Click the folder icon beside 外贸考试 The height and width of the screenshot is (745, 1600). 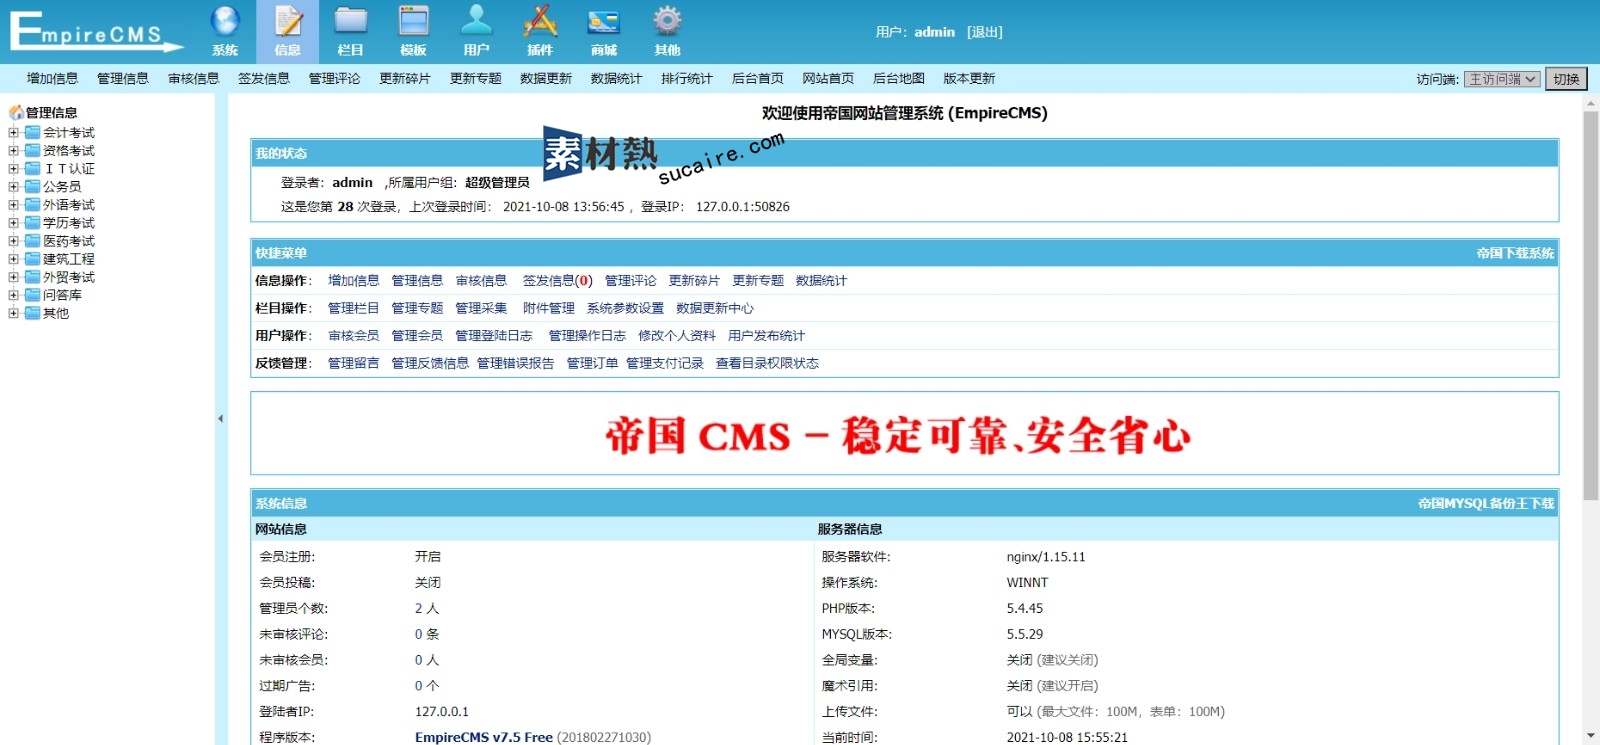(x=33, y=277)
